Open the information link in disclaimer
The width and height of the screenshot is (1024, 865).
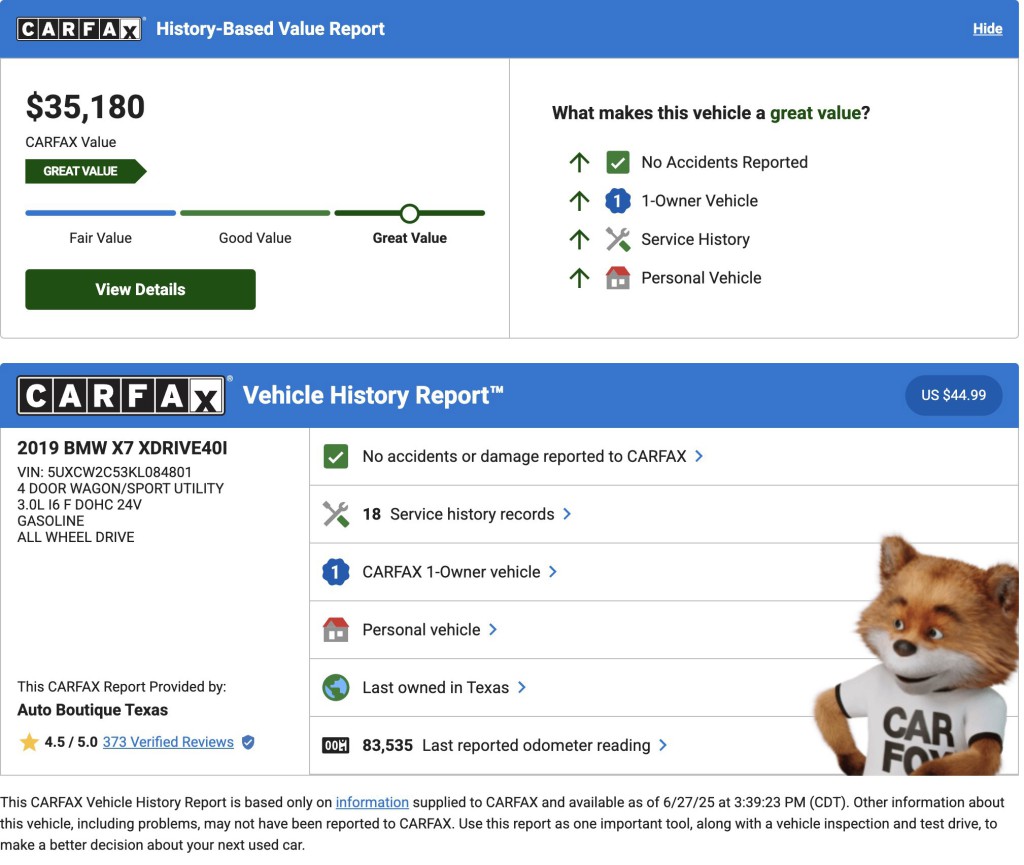click(x=372, y=802)
